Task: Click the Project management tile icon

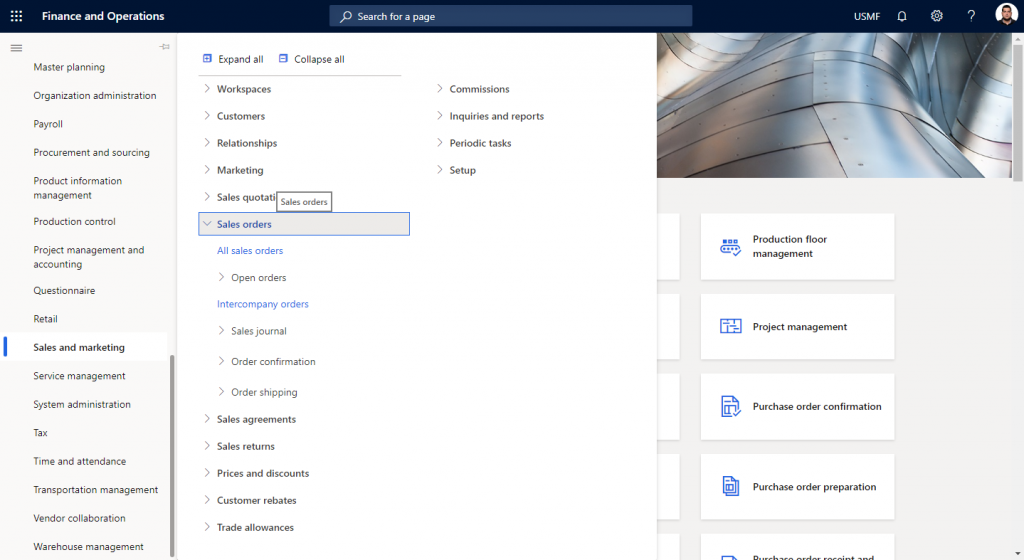Action: (x=730, y=326)
